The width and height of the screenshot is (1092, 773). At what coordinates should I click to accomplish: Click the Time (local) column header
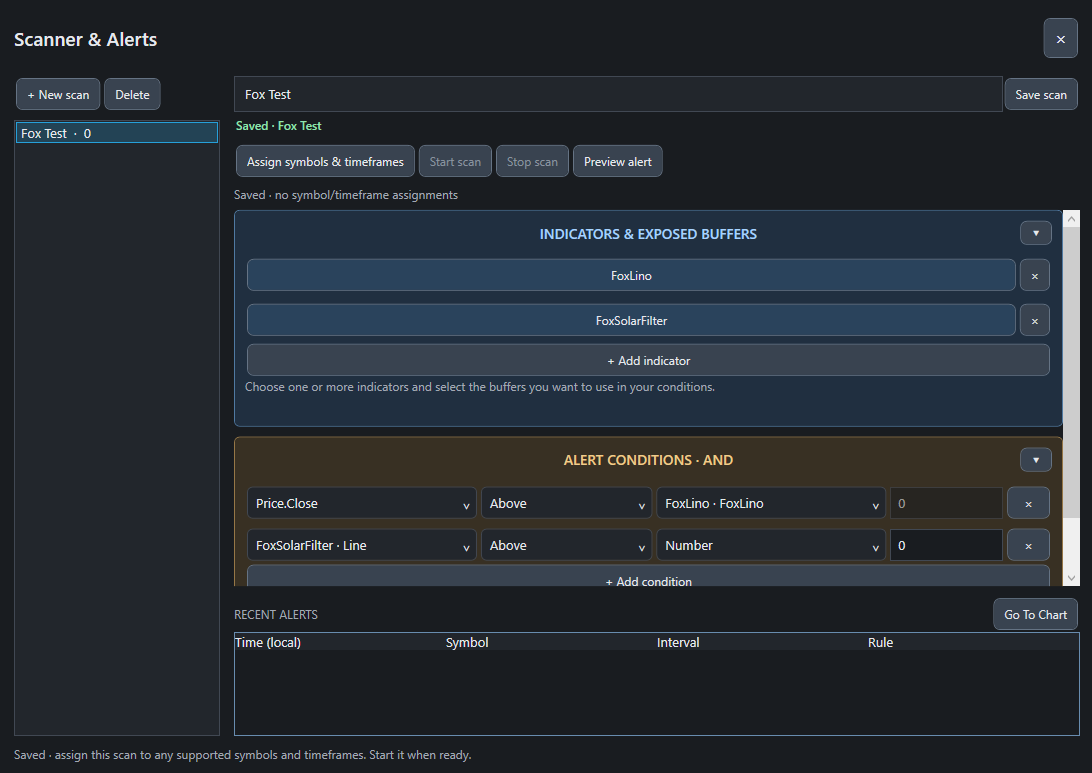[268, 643]
